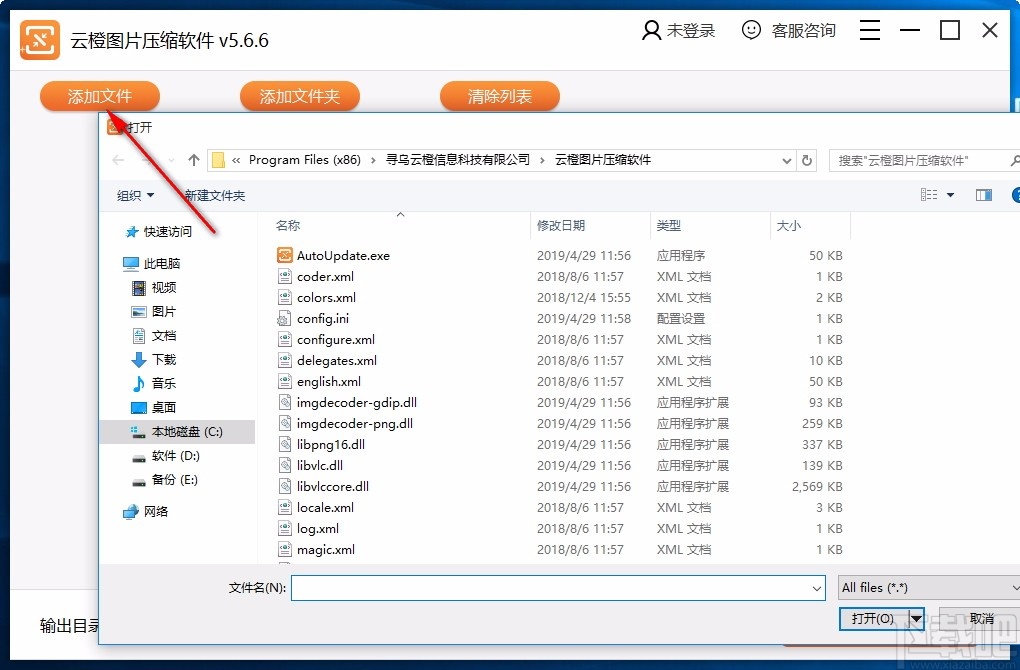The image size is (1020, 670).
Task: Click the 清除列表 button
Action: click(x=500, y=96)
